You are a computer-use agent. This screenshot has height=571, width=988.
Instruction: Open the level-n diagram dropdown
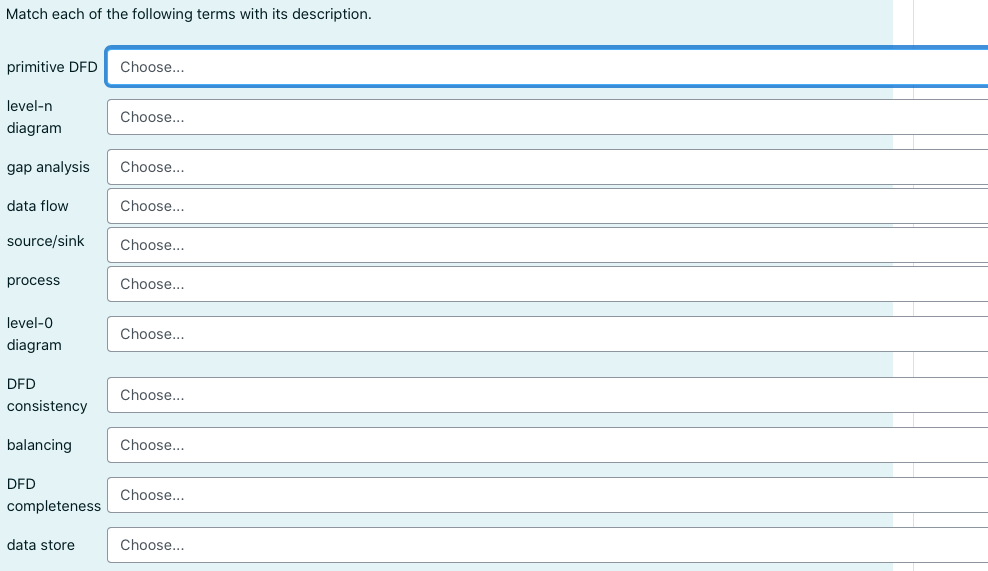[x=548, y=117]
